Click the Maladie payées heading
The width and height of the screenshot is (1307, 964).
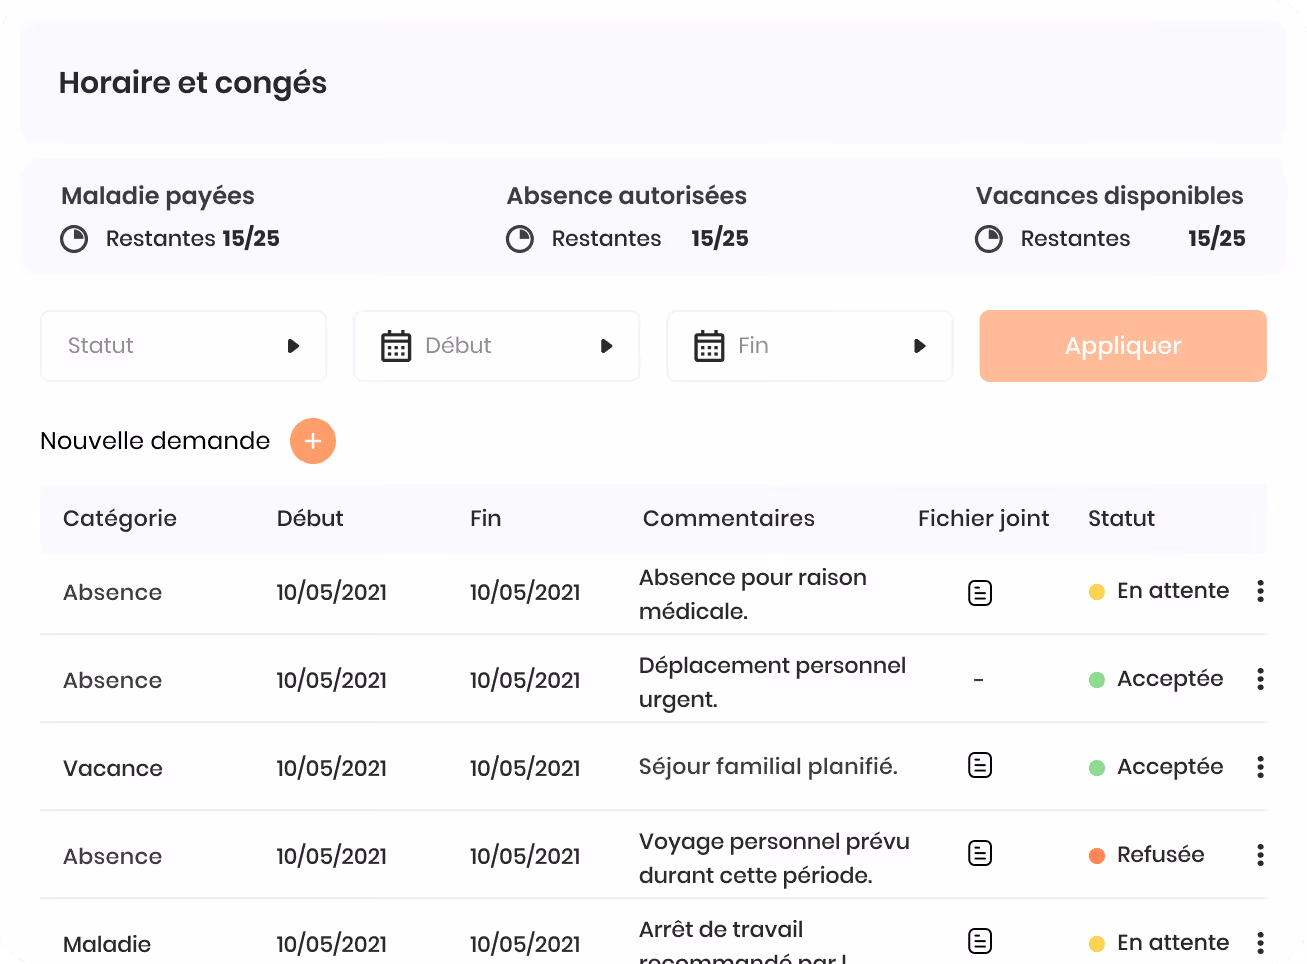tap(158, 196)
